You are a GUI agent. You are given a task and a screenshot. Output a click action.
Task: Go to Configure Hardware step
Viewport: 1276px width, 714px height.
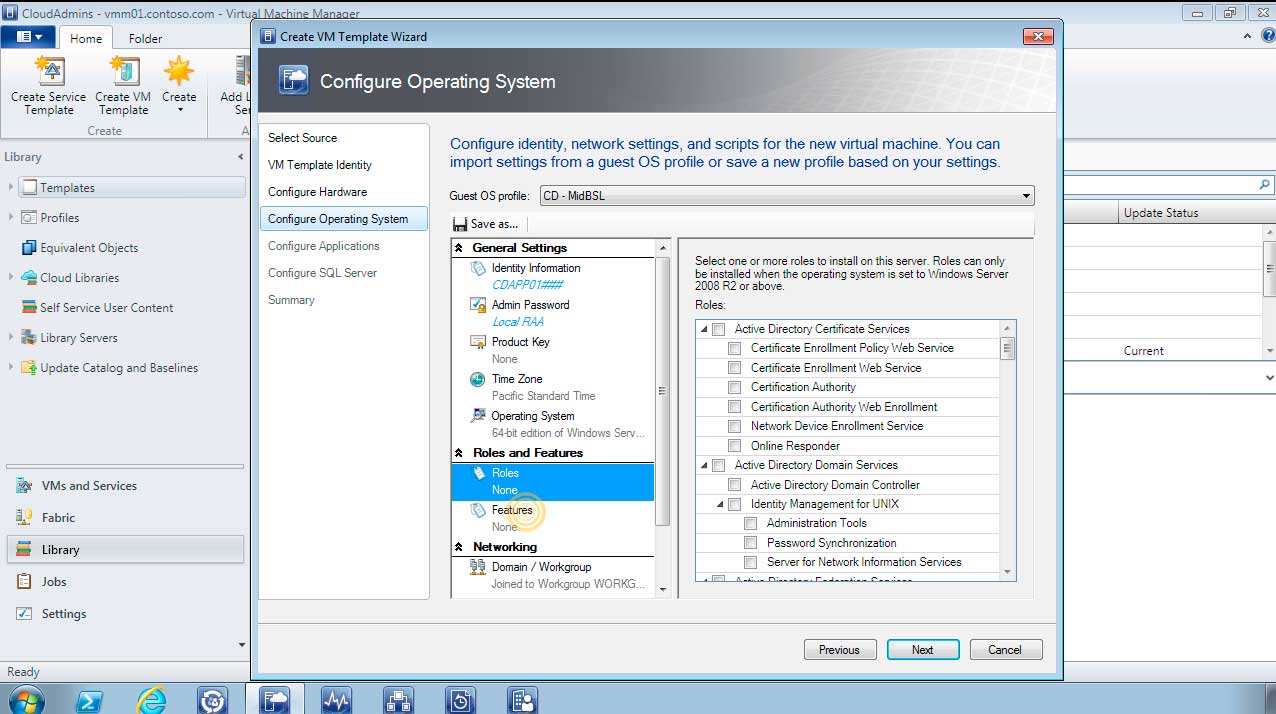point(317,192)
